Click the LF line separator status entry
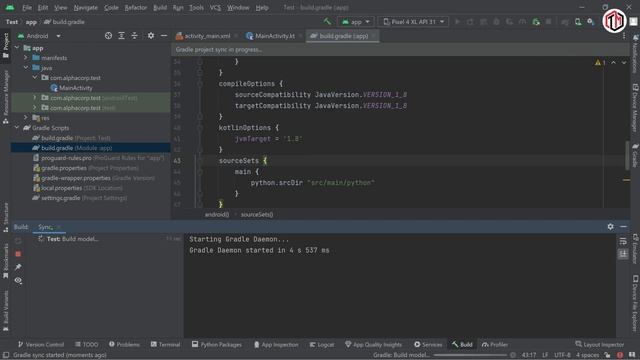Screen dimensions: 640x360 pos(545,355)
